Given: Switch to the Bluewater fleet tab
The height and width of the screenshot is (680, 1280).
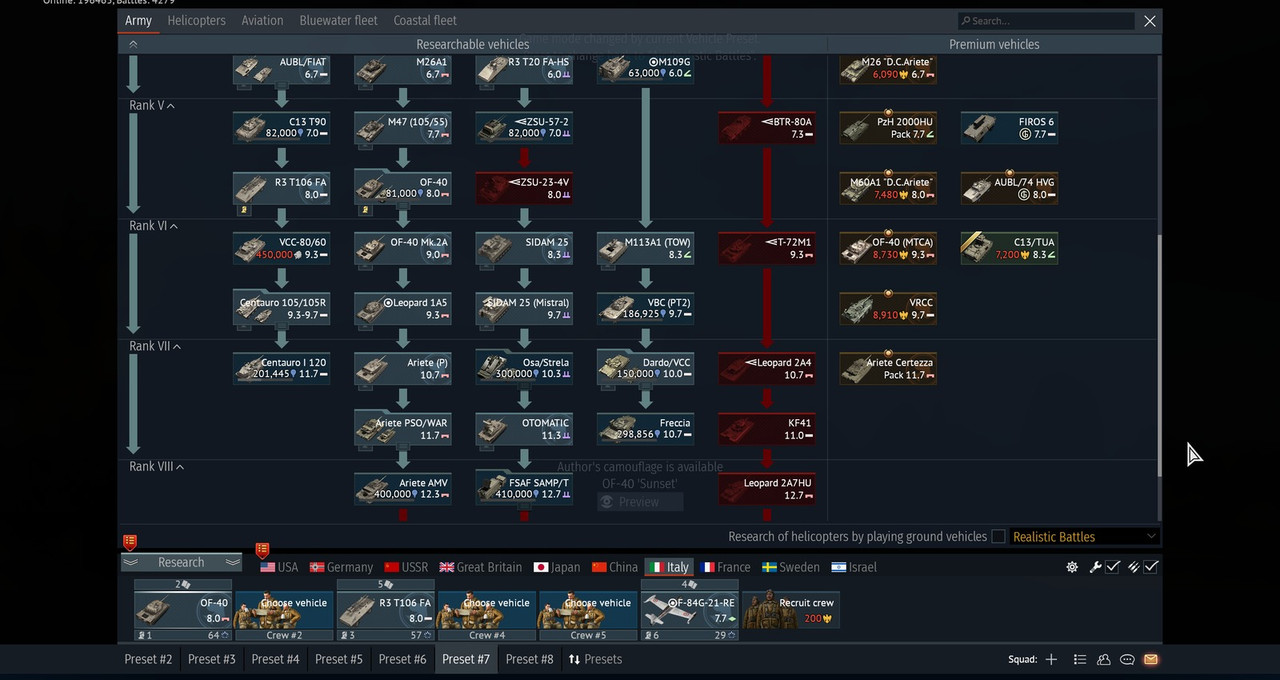Looking at the screenshot, I should point(338,20).
